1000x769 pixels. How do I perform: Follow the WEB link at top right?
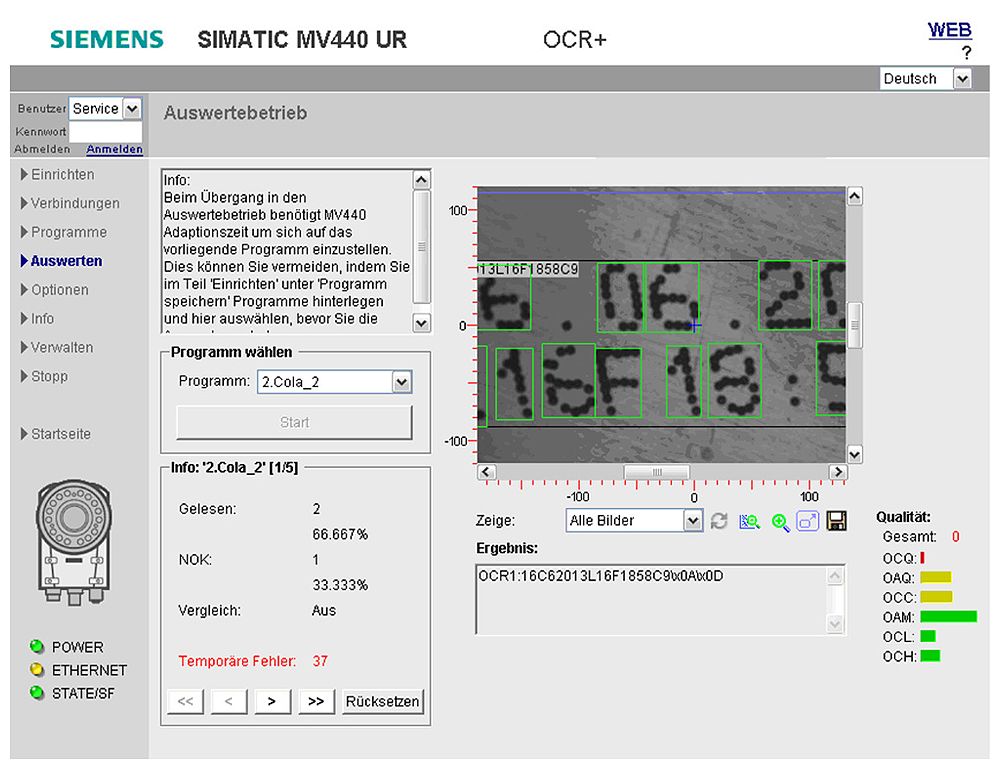coord(949,28)
